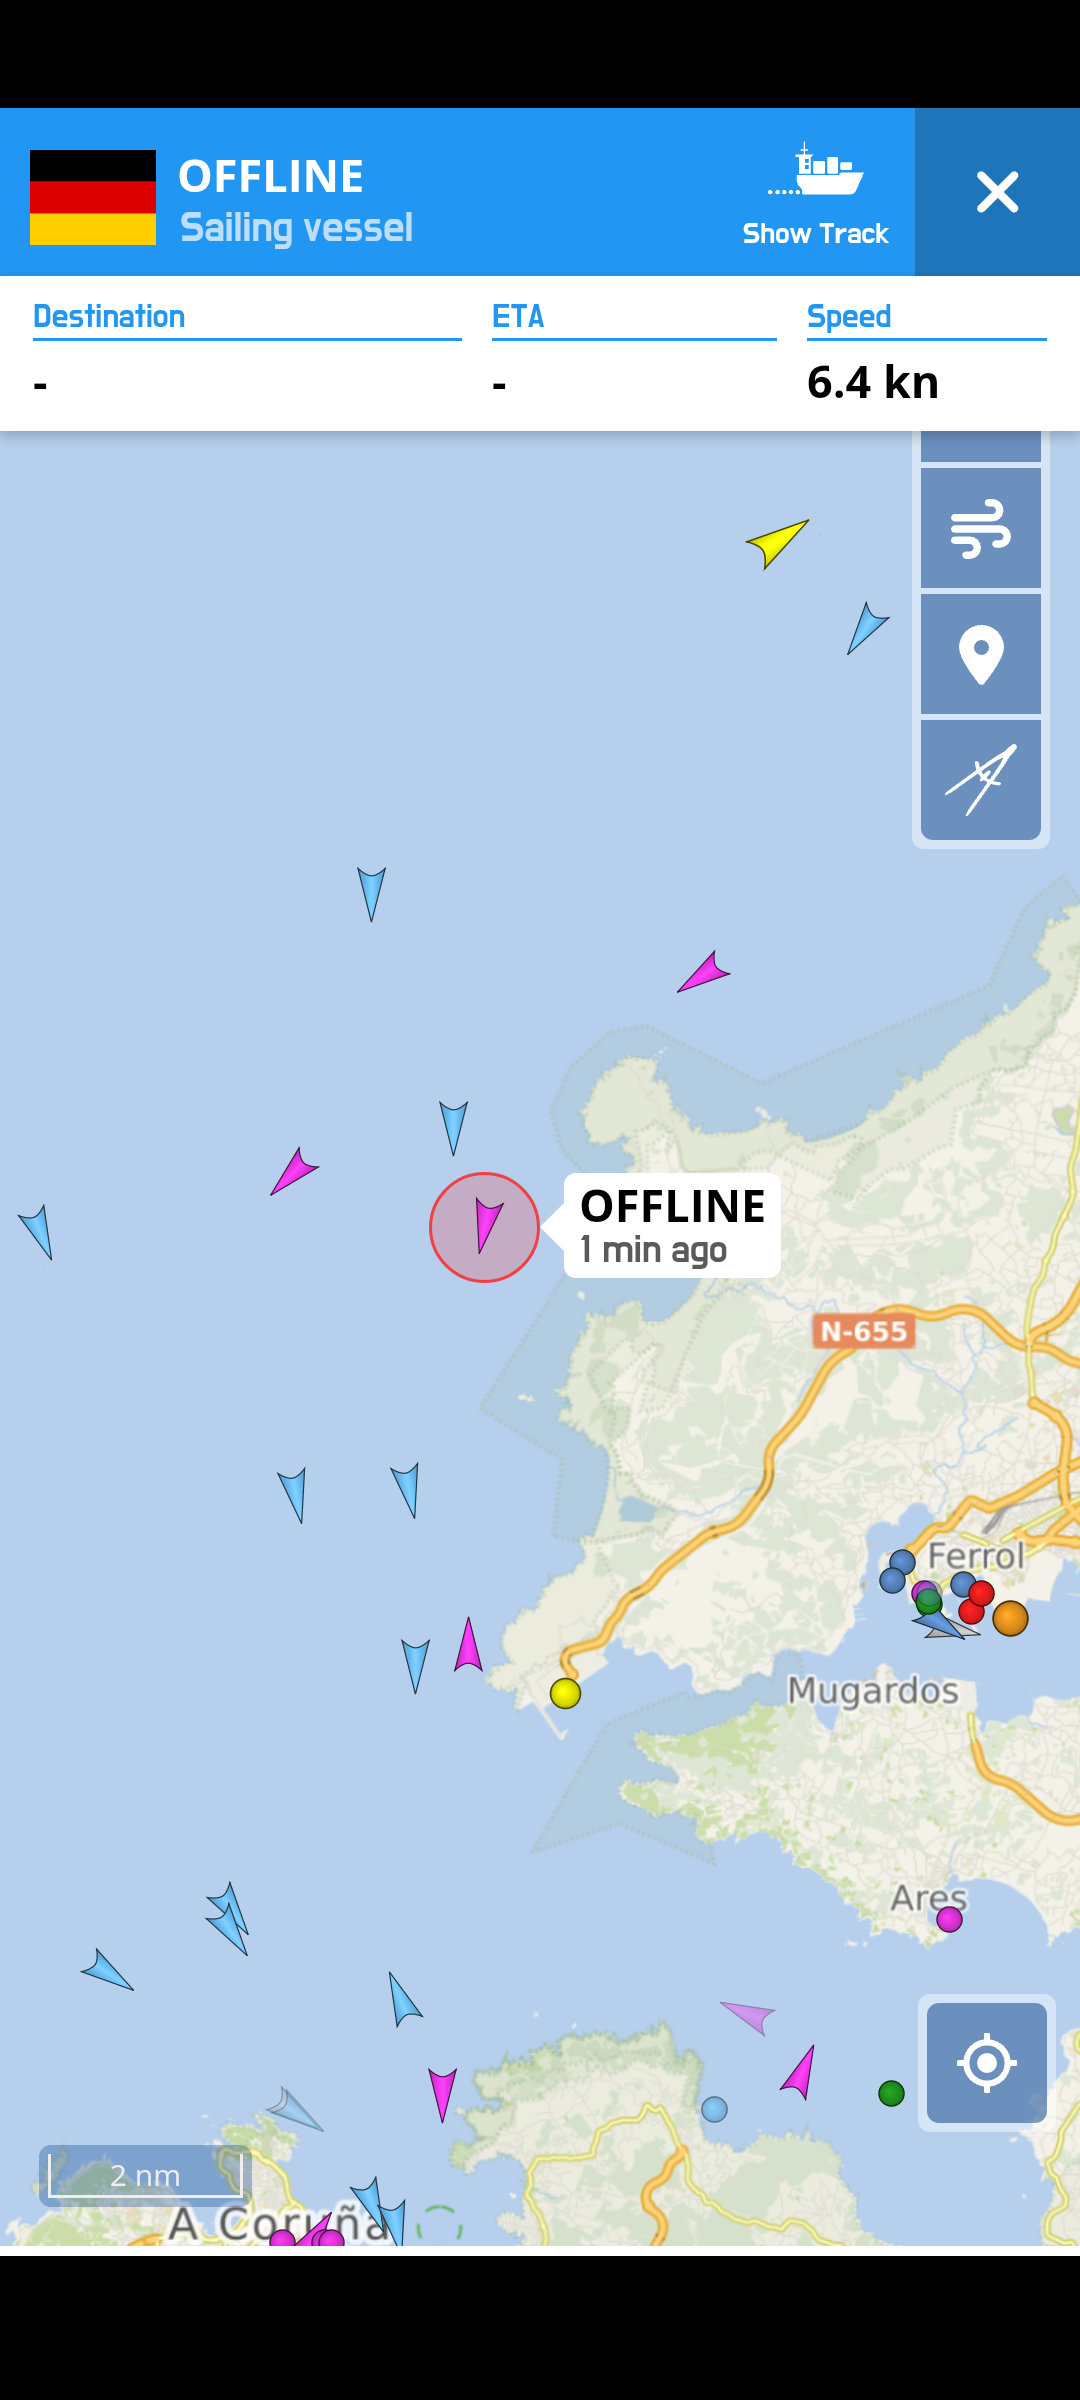Tap the 2 nm scale bar
Viewport: 1080px width, 2400px height.
[145, 2175]
